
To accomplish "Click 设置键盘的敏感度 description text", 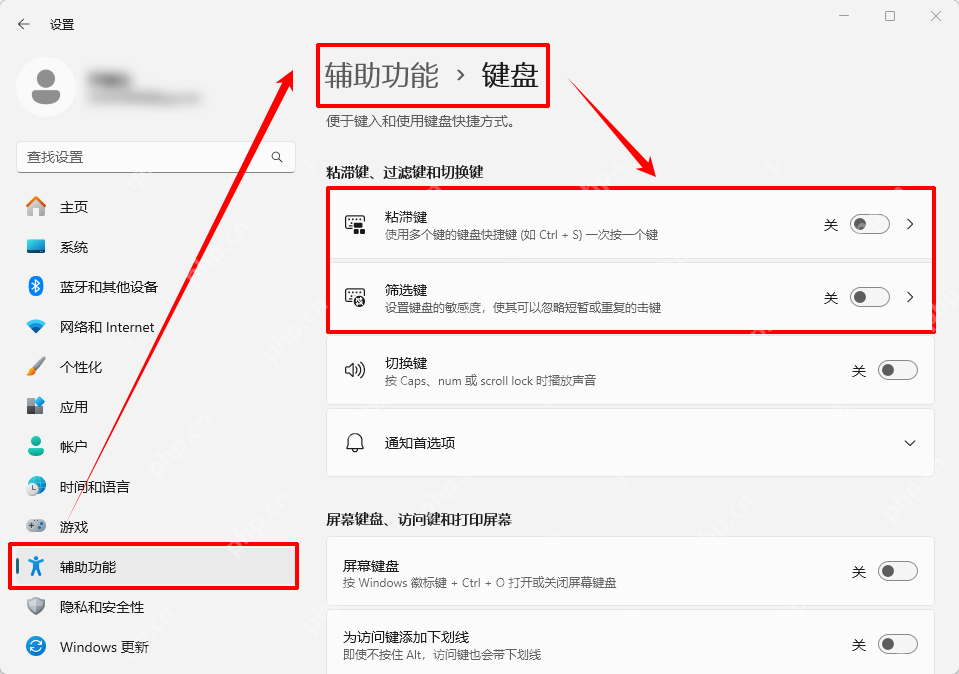I will 523,308.
